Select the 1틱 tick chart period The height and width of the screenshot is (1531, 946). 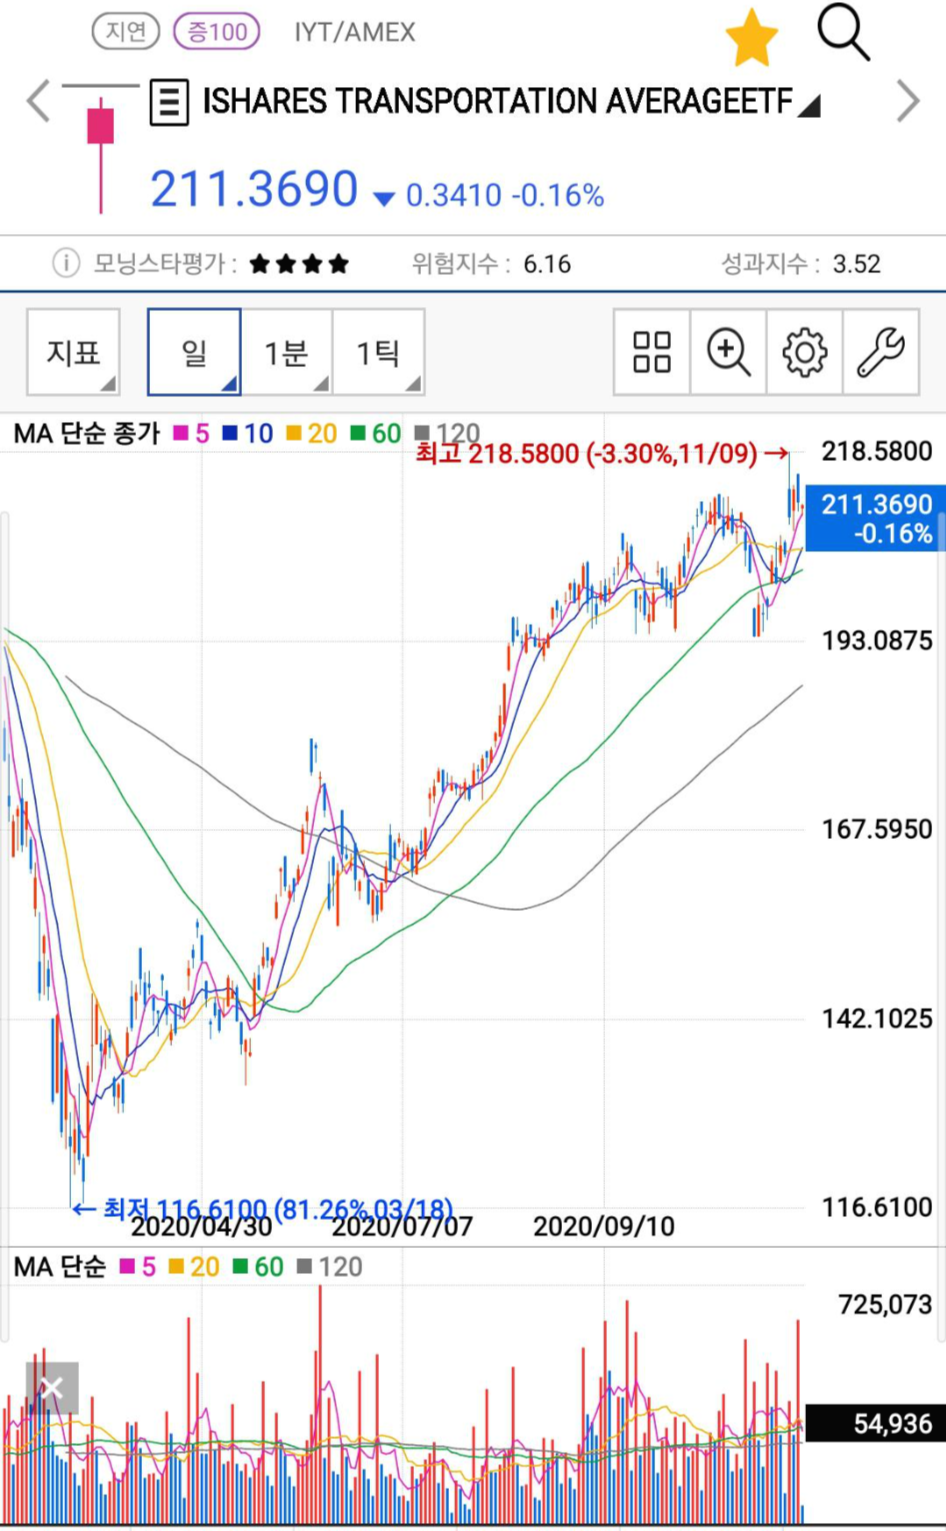(x=378, y=352)
